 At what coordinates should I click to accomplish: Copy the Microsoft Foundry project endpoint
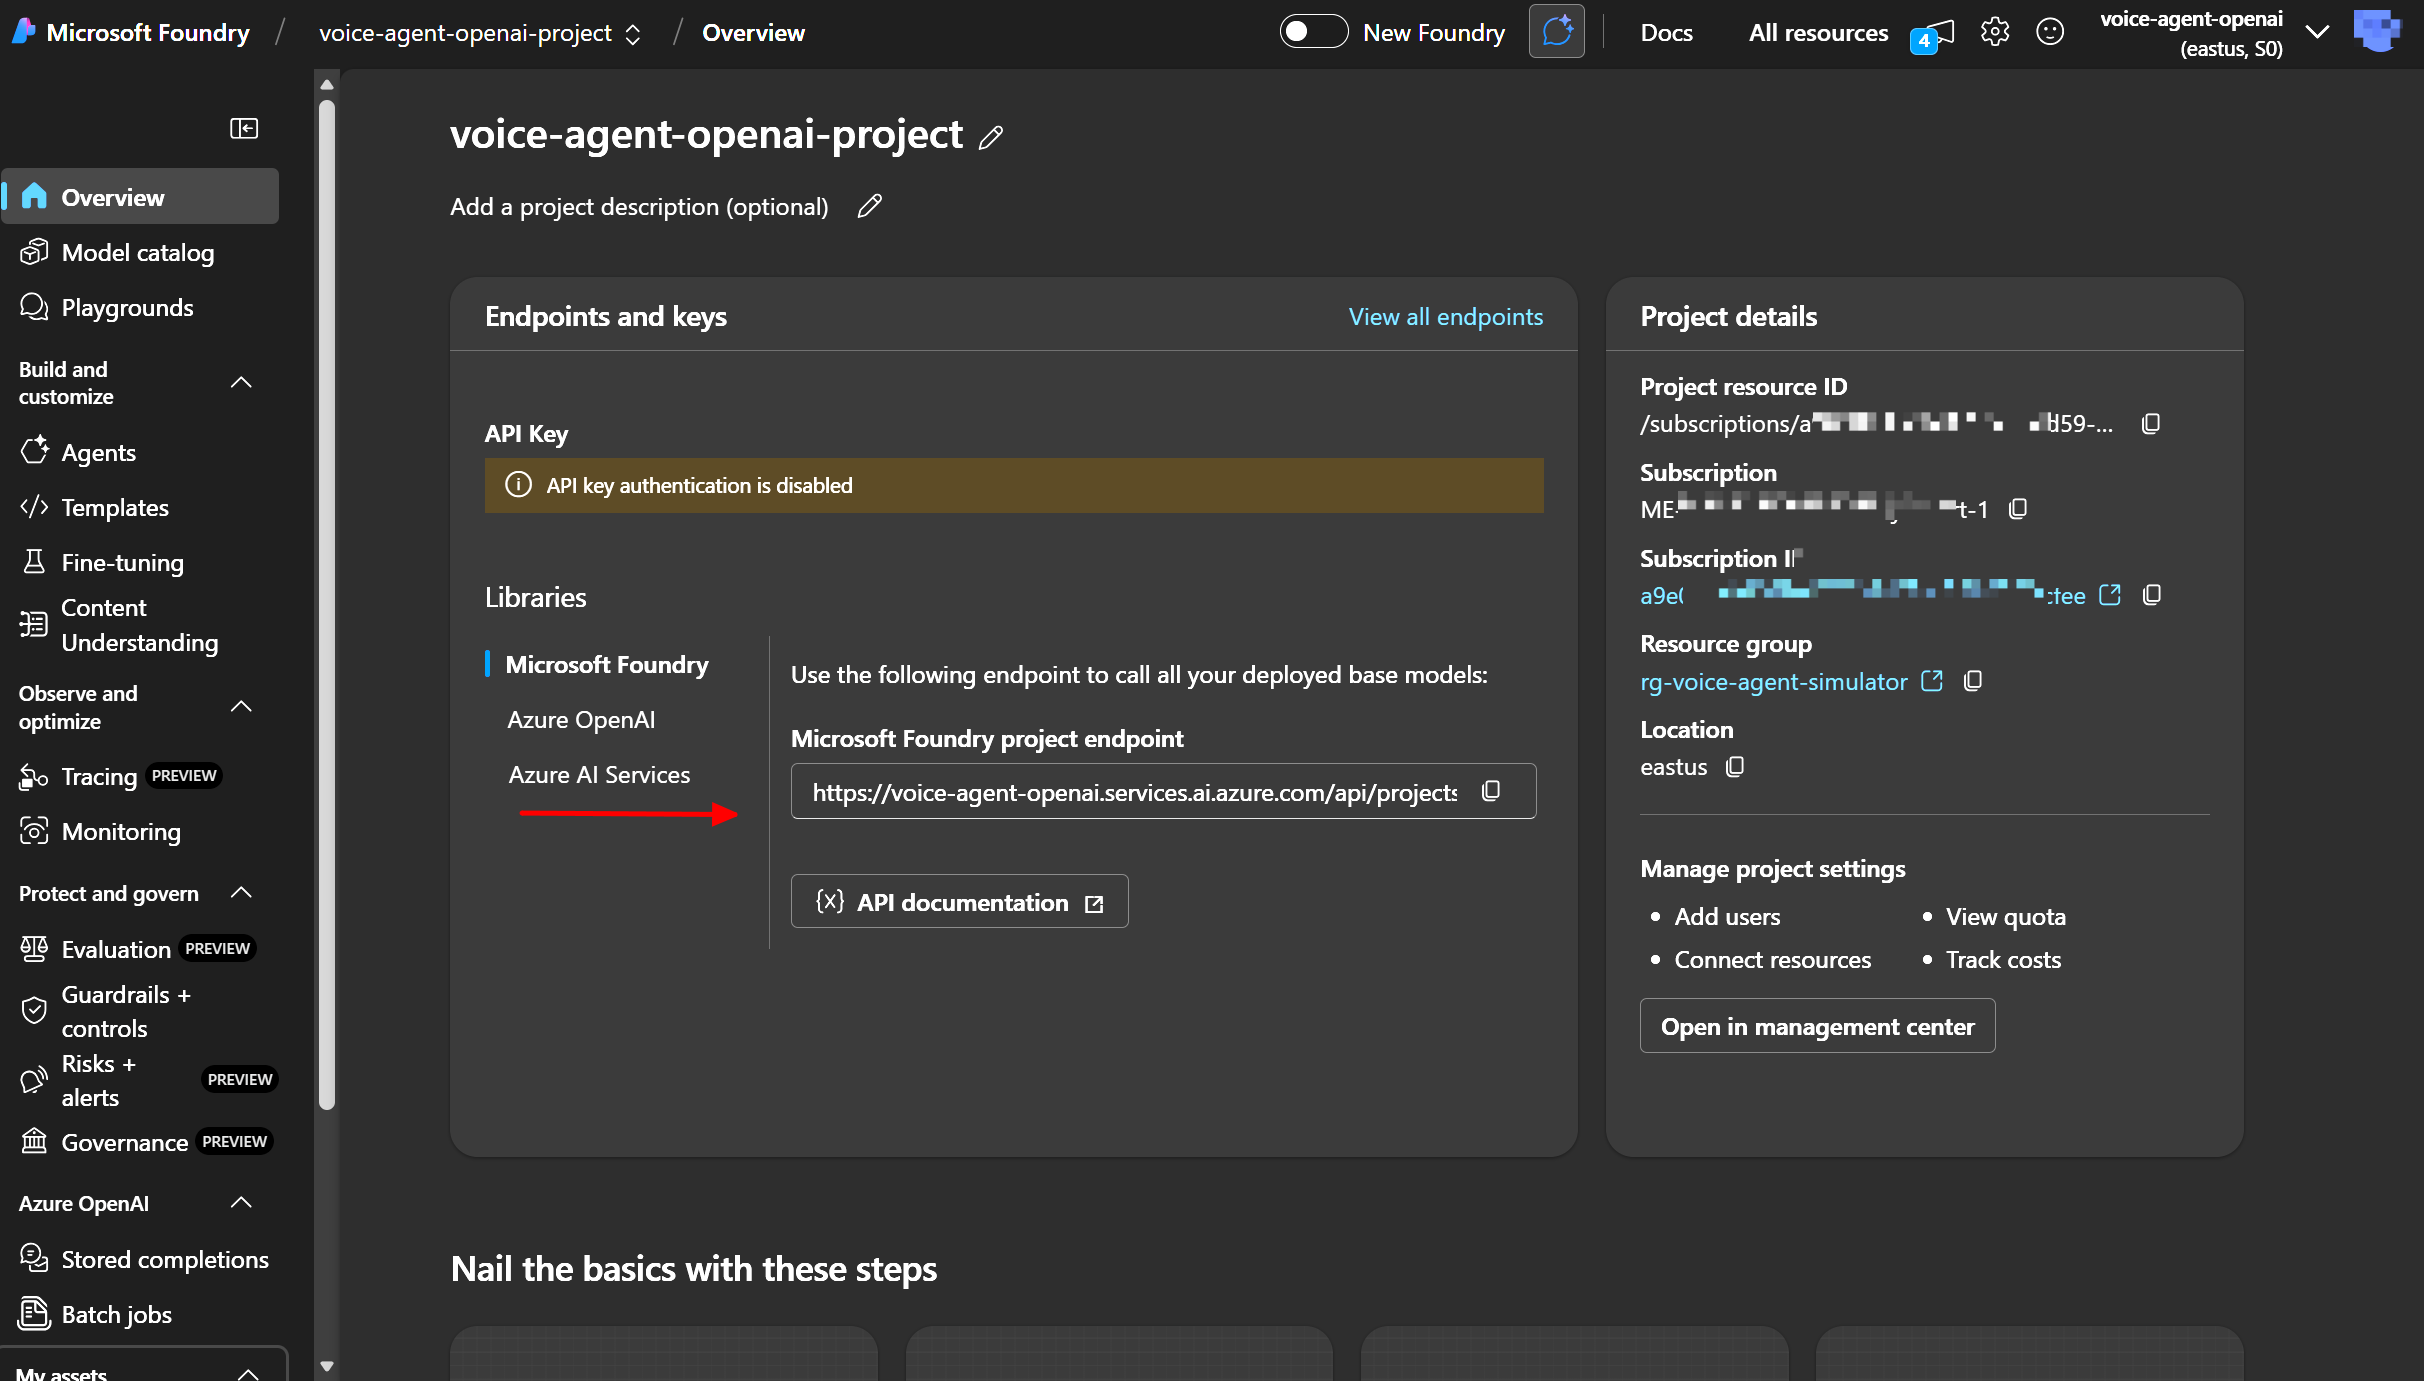pyautogui.click(x=1491, y=790)
